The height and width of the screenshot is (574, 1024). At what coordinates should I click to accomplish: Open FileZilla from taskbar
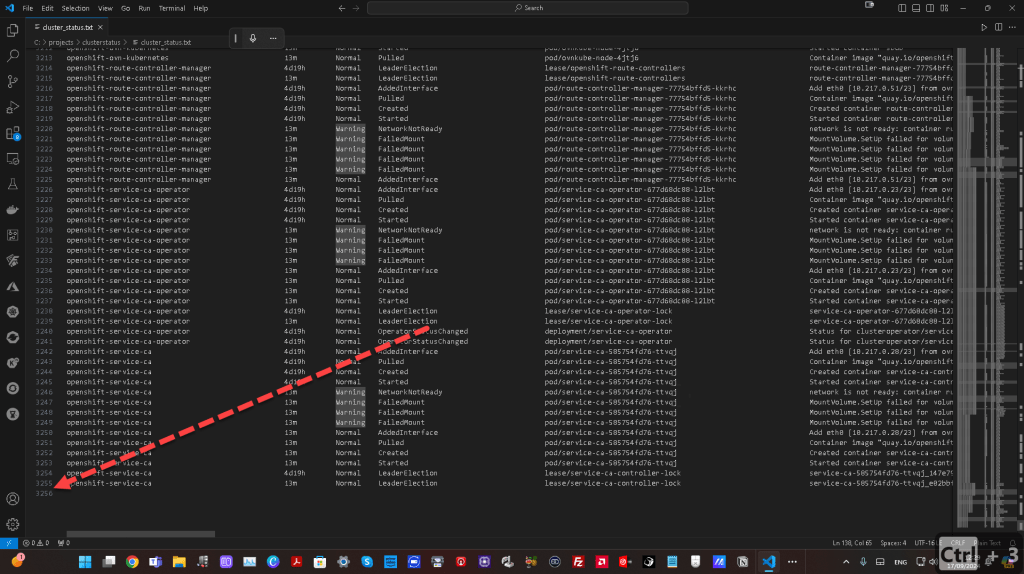point(578,562)
